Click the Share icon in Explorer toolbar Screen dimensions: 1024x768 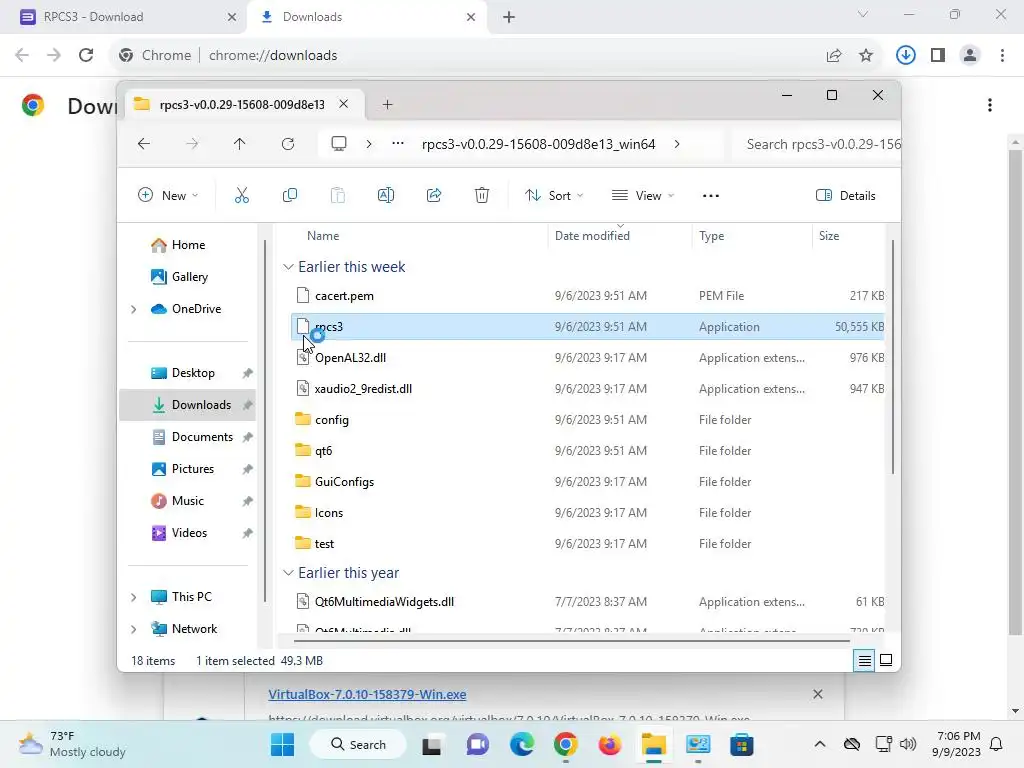[x=434, y=195]
